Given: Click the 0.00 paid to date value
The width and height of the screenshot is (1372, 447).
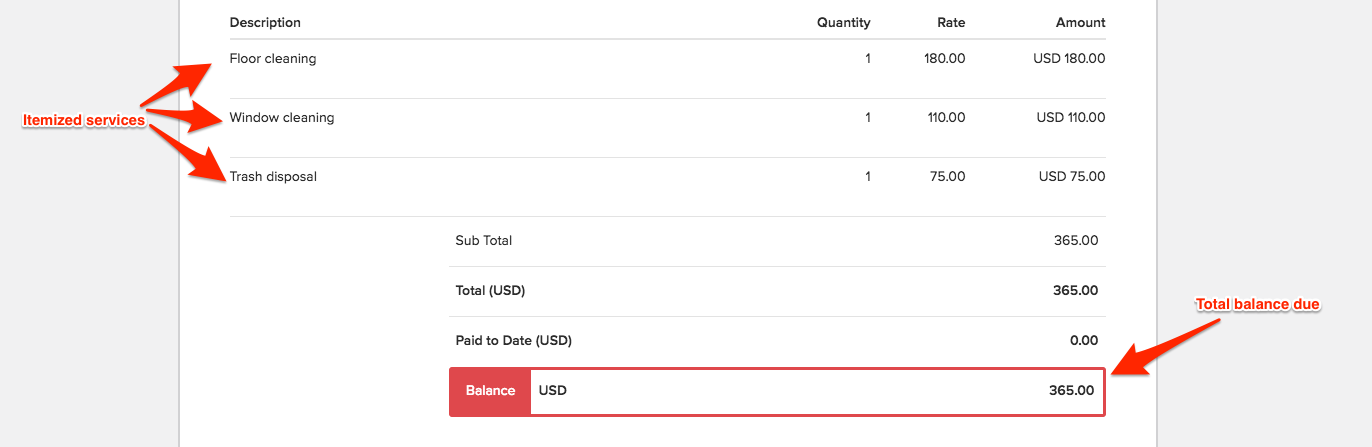Looking at the screenshot, I should 1084,341.
